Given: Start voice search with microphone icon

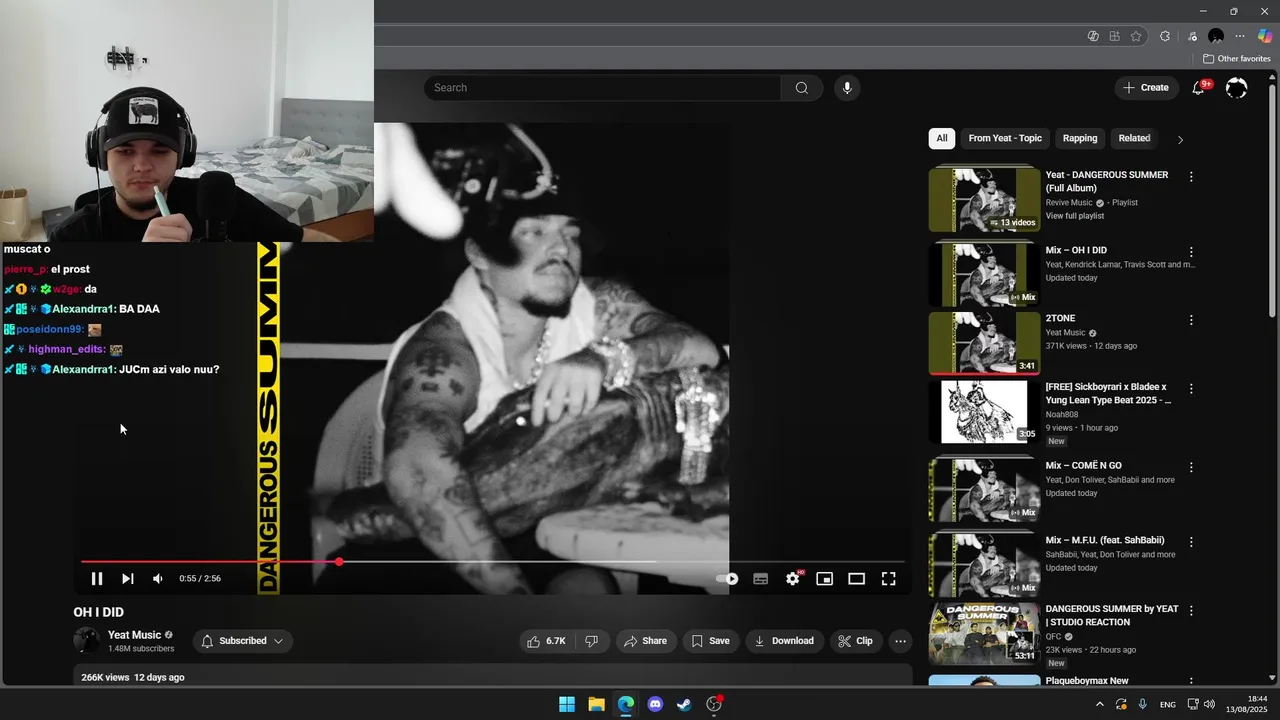Looking at the screenshot, I should (x=847, y=88).
